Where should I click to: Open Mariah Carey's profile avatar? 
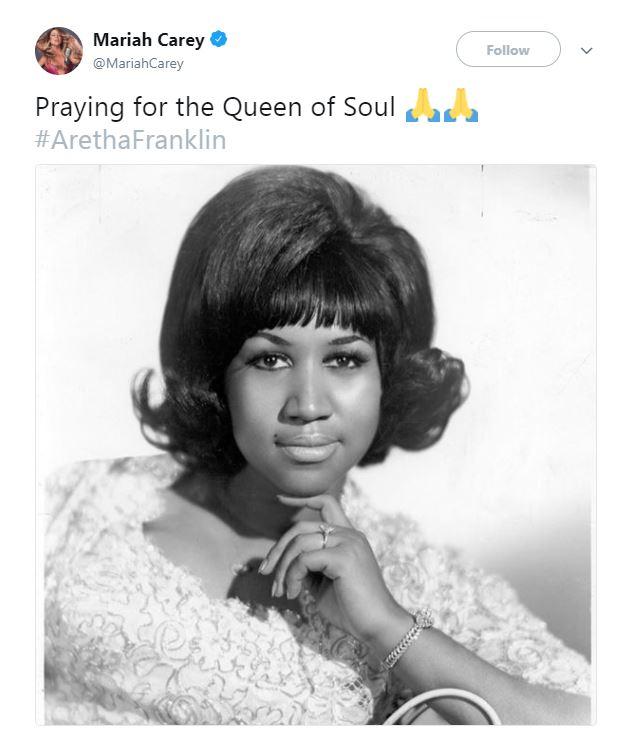(x=59, y=50)
